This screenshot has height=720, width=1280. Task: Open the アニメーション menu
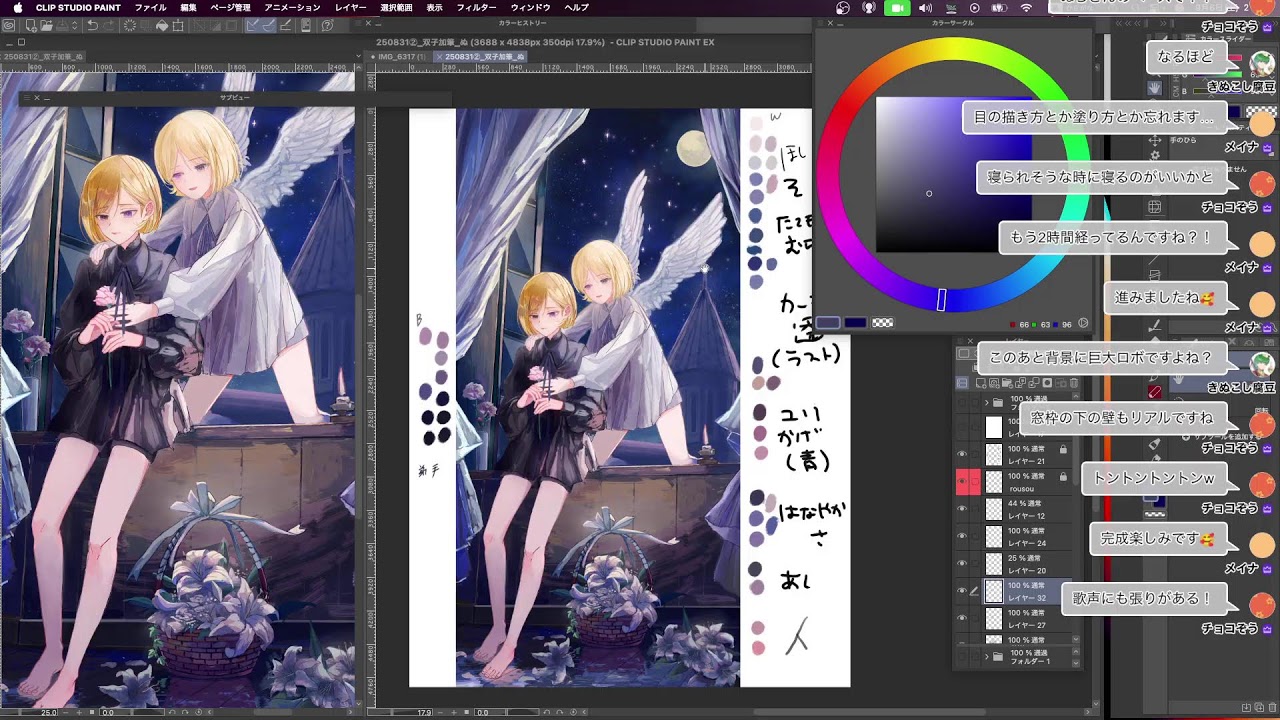[292, 8]
